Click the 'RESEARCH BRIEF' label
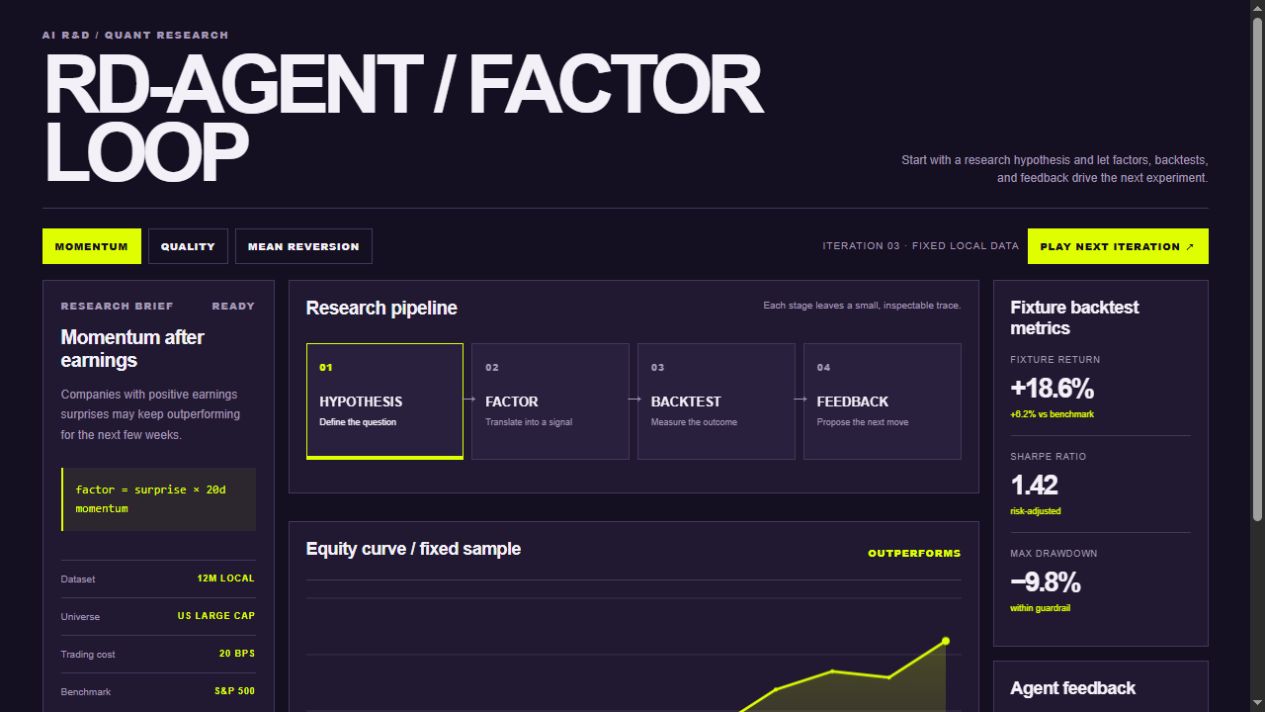The width and height of the screenshot is (1265, 712). click(x=117, y=306)
